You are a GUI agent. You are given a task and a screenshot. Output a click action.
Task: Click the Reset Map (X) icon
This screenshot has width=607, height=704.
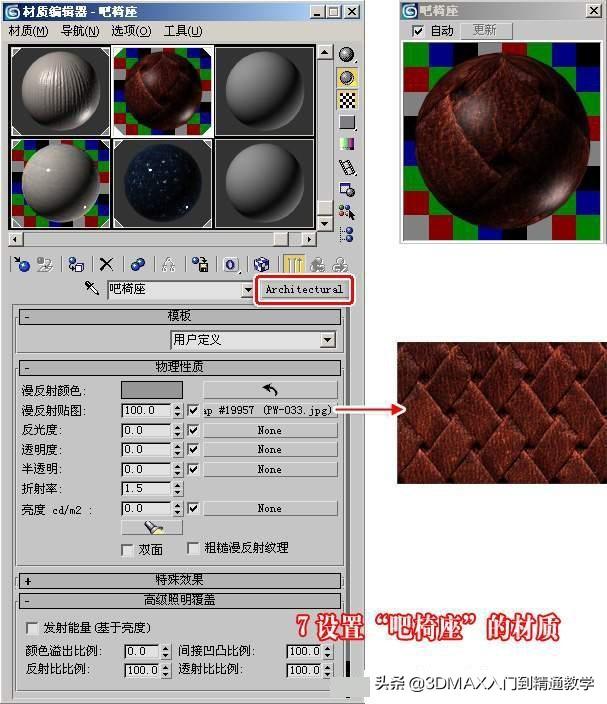pos(106,264)
